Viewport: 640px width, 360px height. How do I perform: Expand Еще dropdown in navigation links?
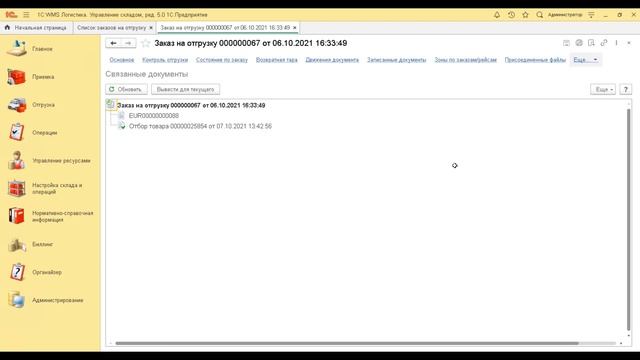tap(585, 60)
